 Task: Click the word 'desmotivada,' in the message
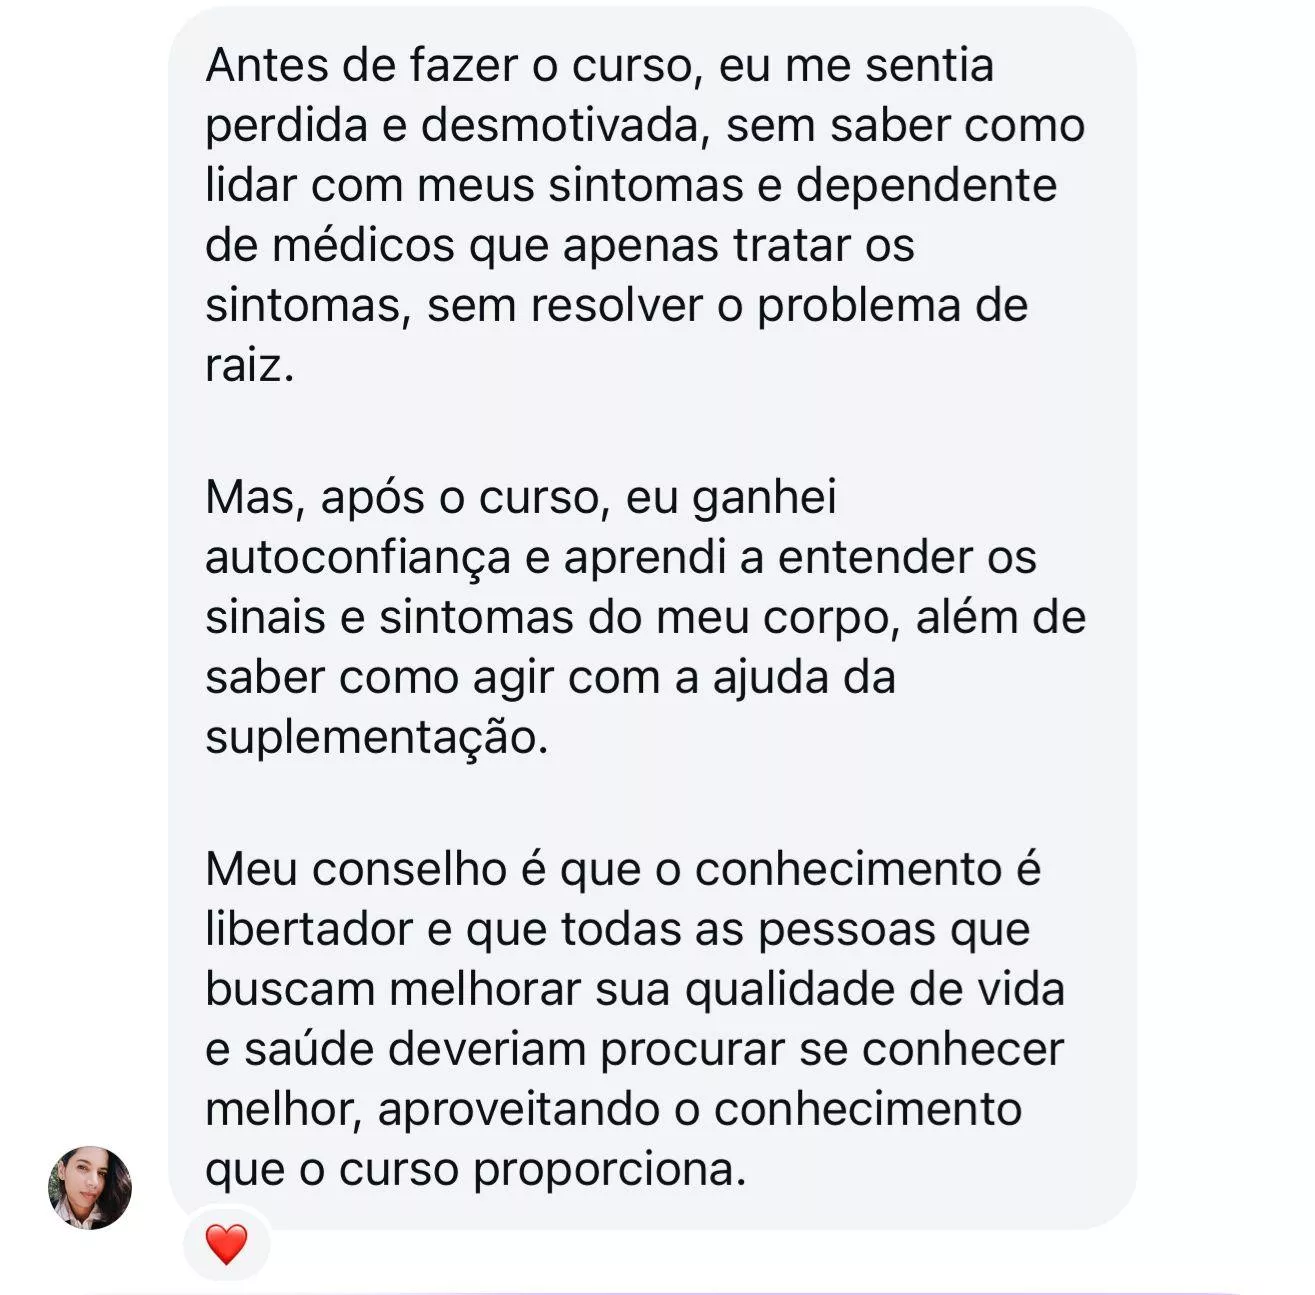pos(566,126)
